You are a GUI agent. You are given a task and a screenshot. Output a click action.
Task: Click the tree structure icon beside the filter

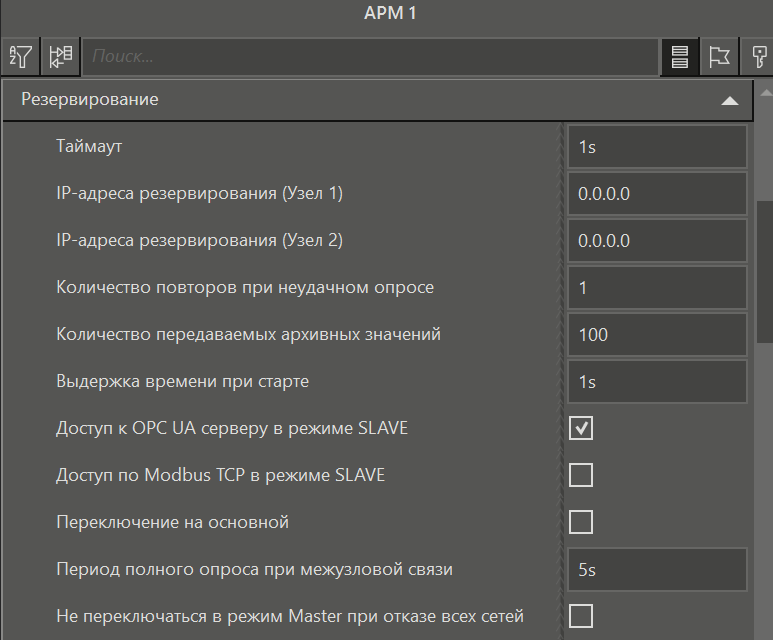61,57
